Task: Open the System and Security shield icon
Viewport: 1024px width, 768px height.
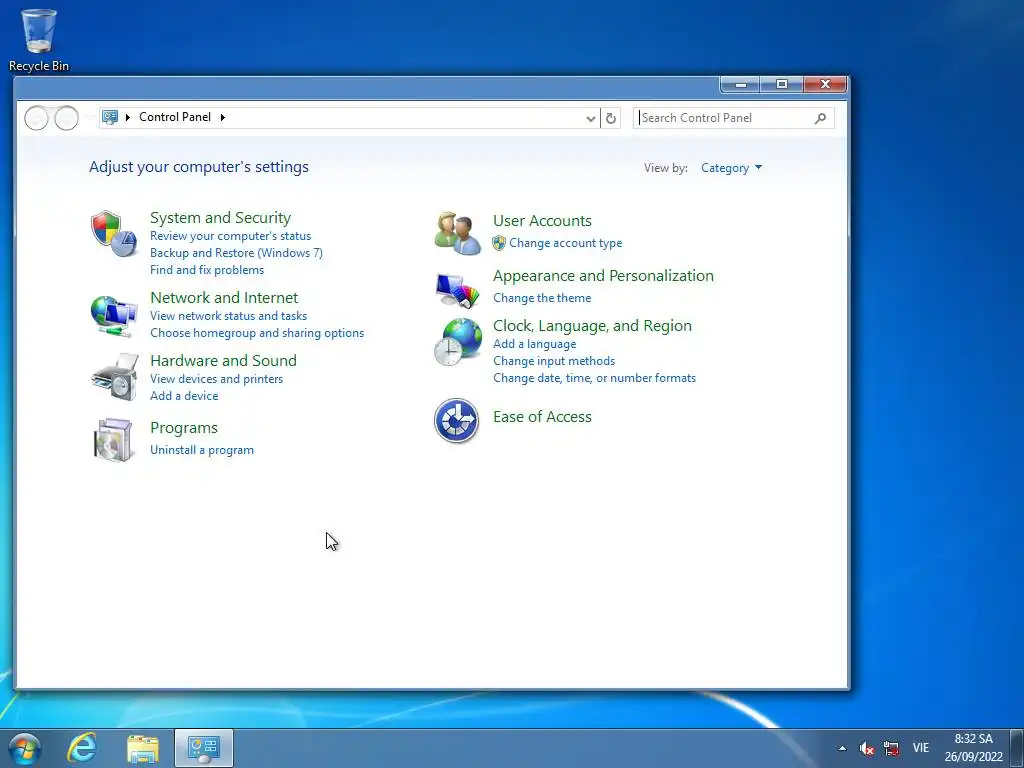Action: 114,234
